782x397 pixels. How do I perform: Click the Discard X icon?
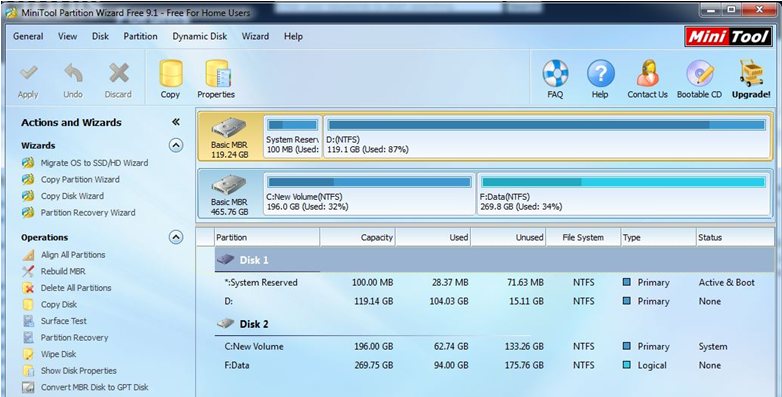point(119,74)
